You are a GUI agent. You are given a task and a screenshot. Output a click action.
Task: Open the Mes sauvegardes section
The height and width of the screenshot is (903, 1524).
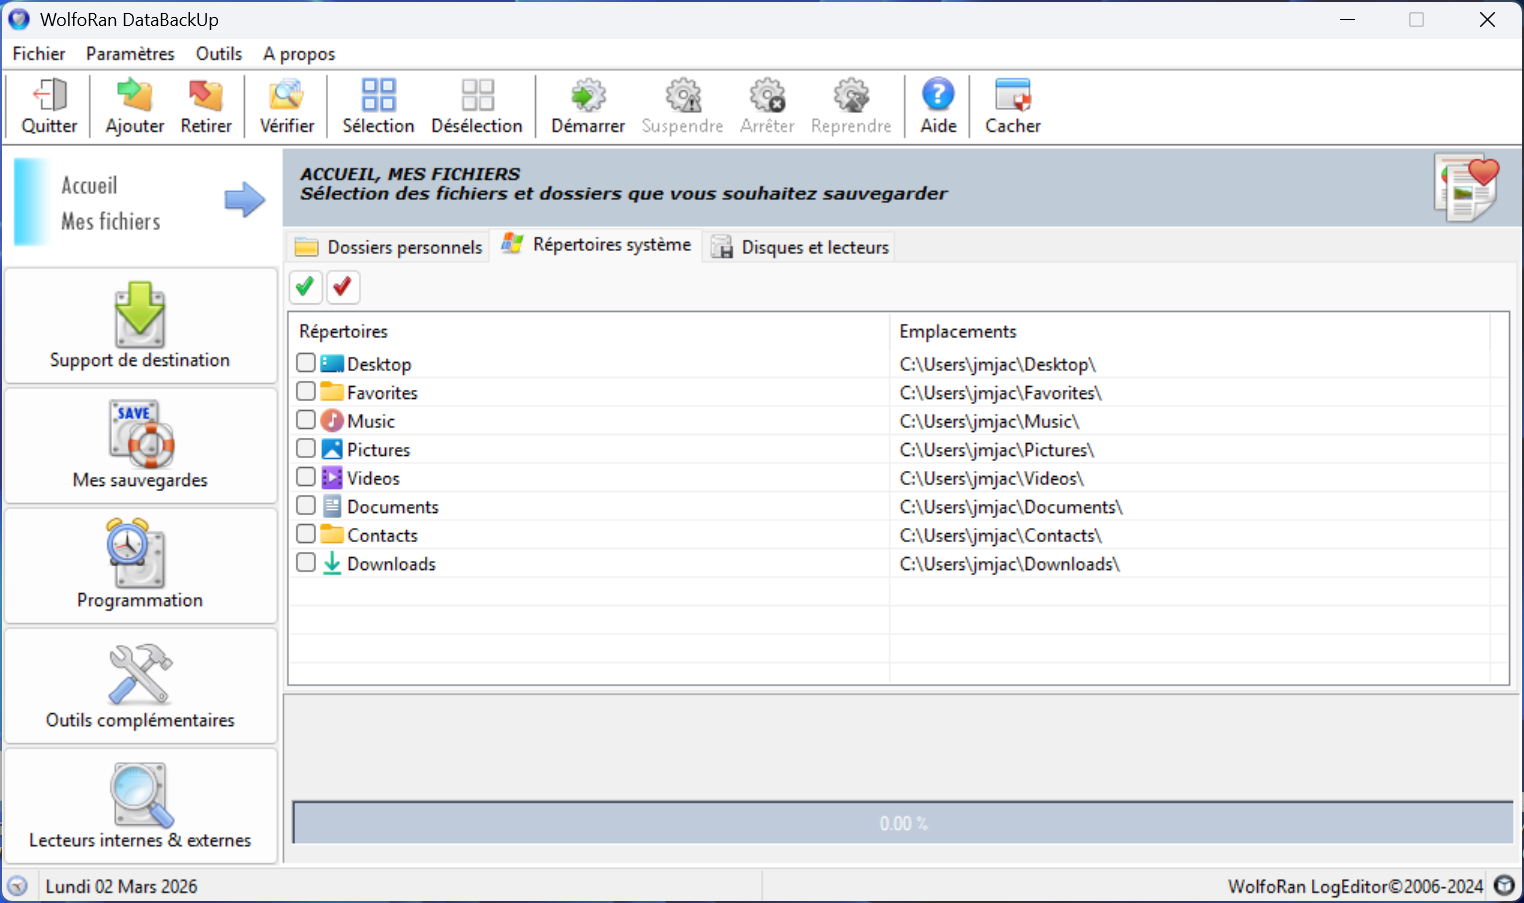(140, 446)
